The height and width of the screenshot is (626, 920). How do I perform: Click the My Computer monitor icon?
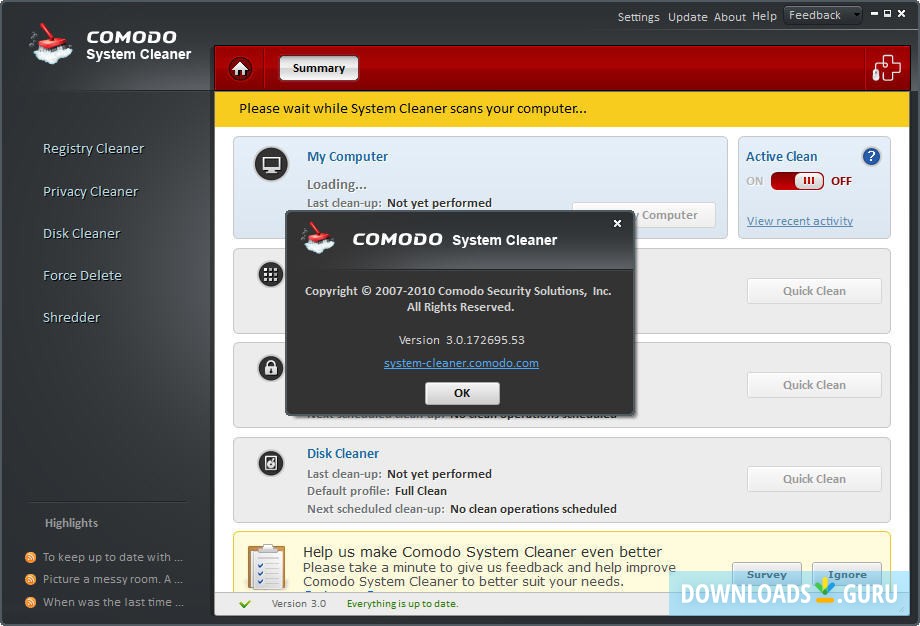click(271, 164)
